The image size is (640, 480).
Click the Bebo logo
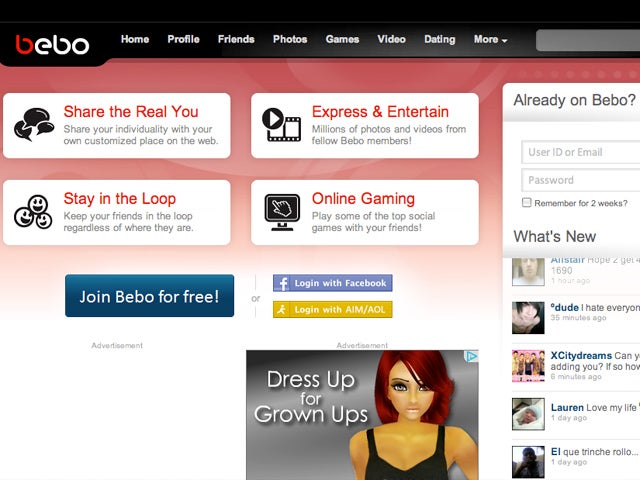pyautogui.click(x=52, y=44)
